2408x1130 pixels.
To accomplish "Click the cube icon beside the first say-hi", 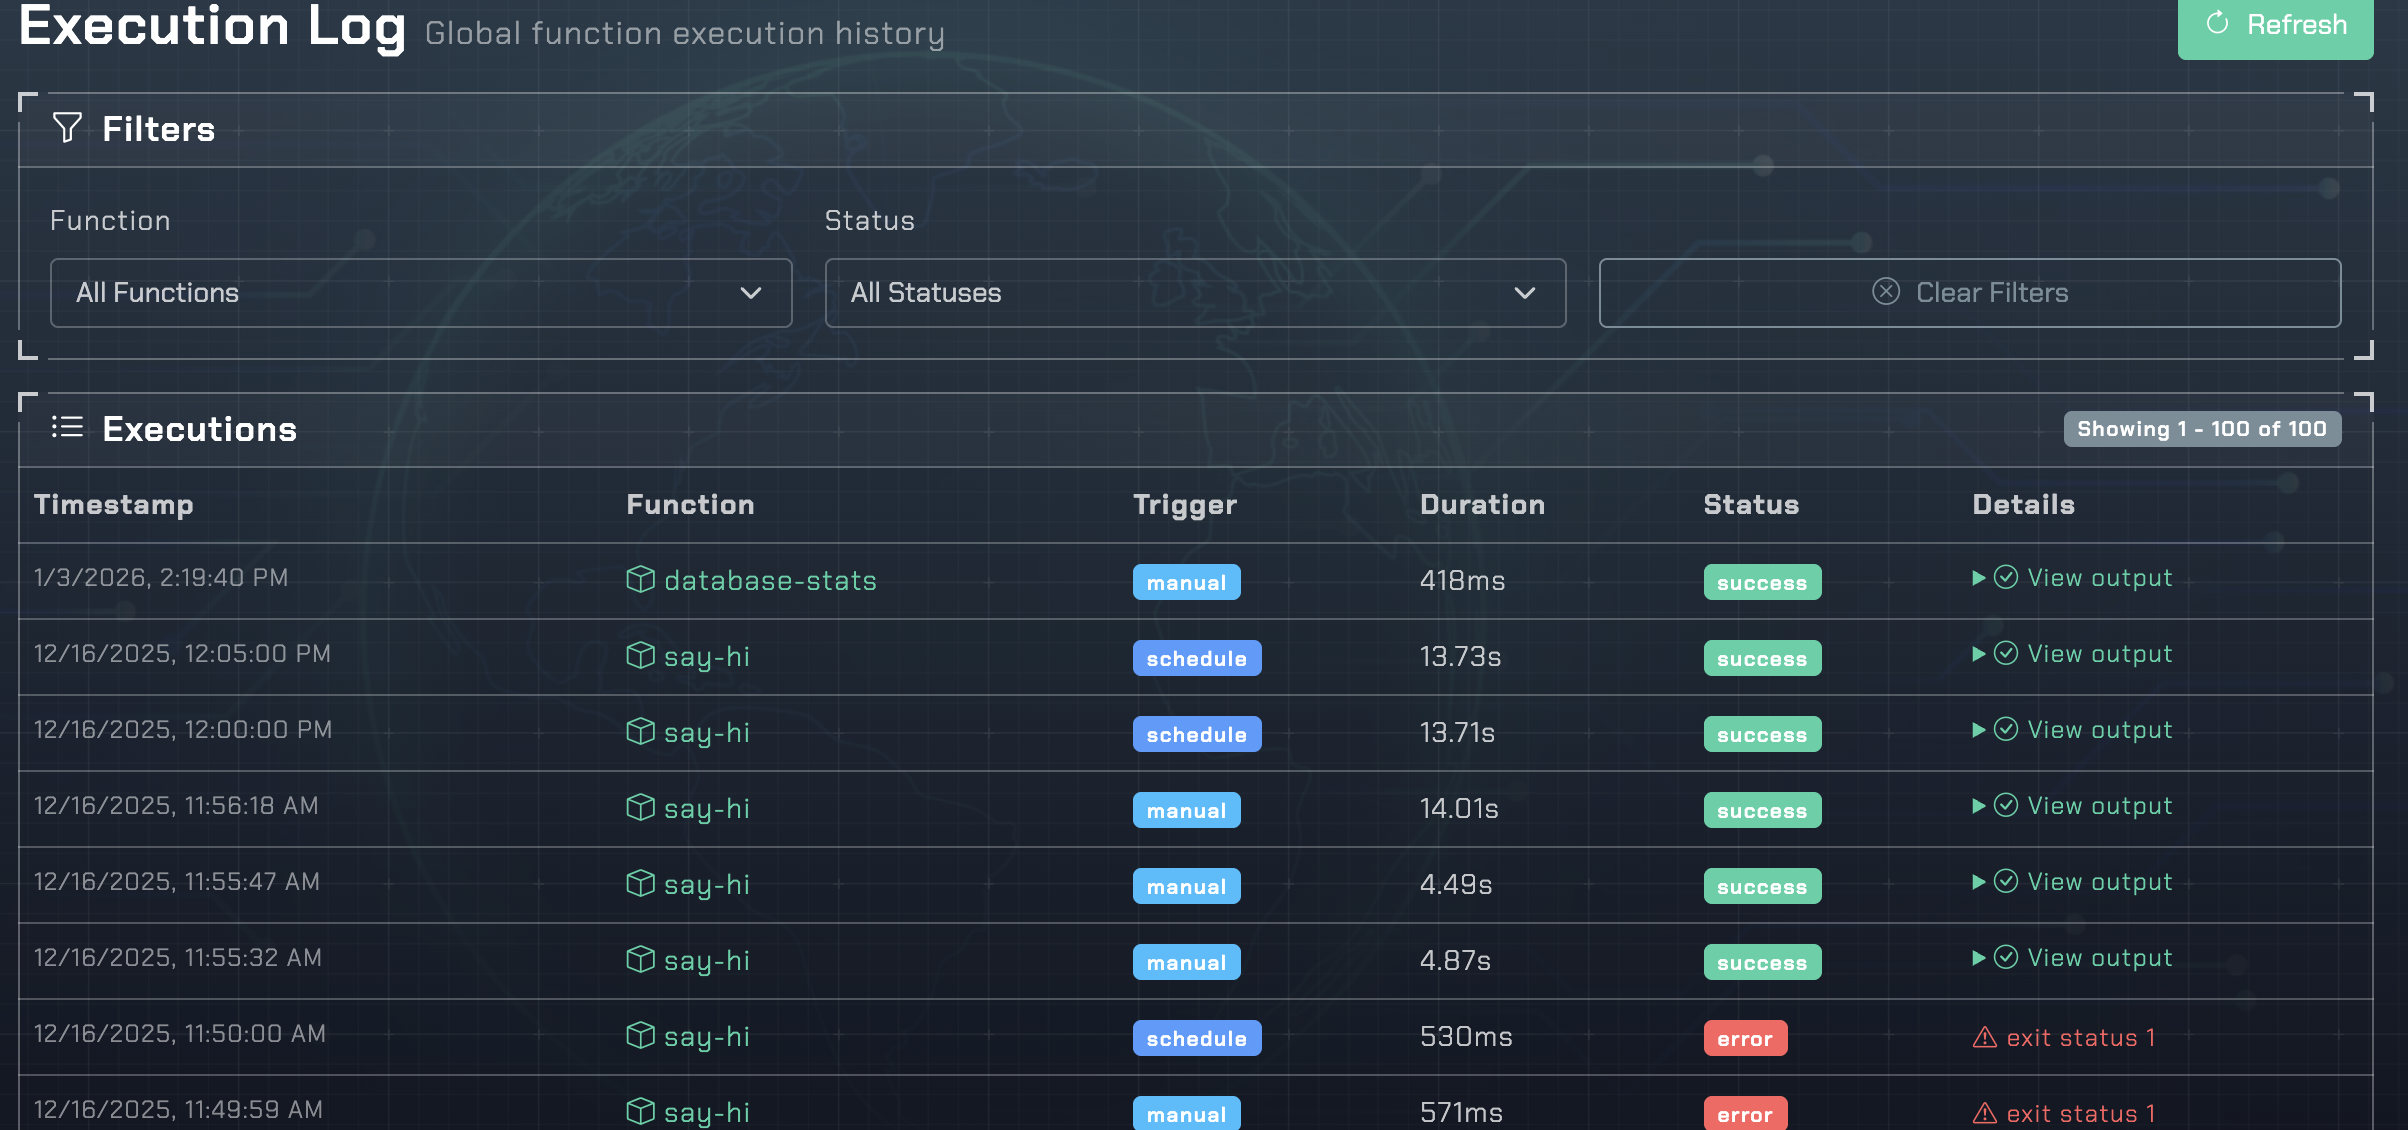I will pos(640,656).
